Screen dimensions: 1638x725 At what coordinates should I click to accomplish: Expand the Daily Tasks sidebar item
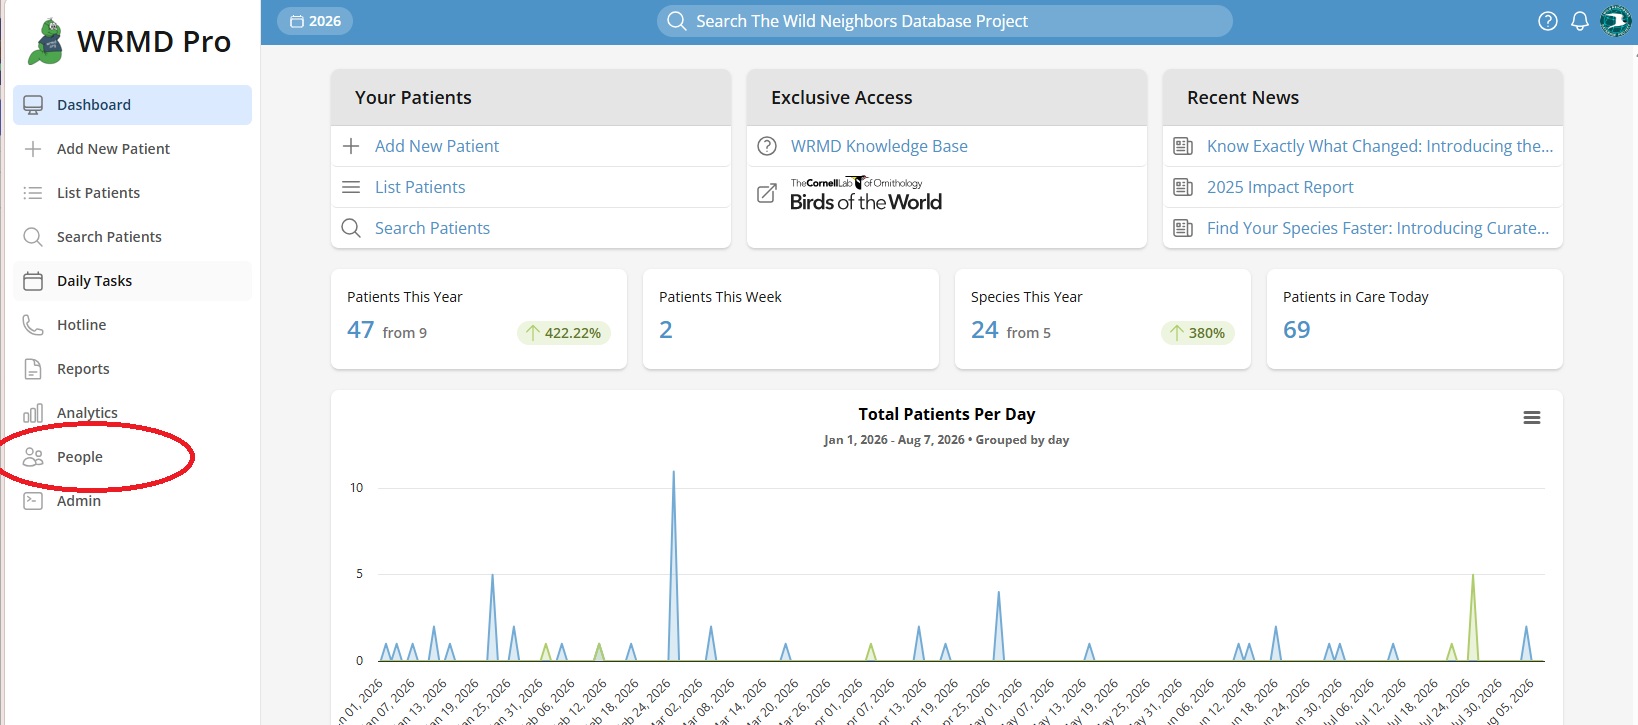pos(132,281)
